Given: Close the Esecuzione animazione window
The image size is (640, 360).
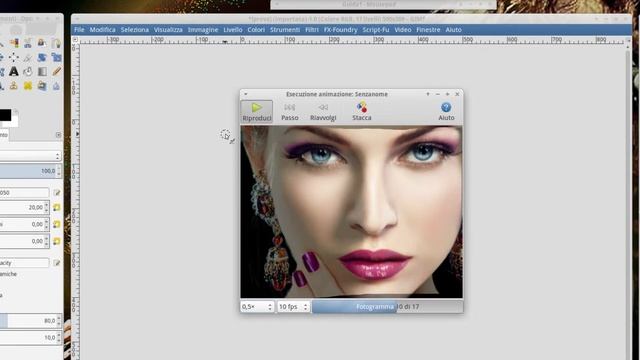Looking at the screenshot, I should 457,94.
